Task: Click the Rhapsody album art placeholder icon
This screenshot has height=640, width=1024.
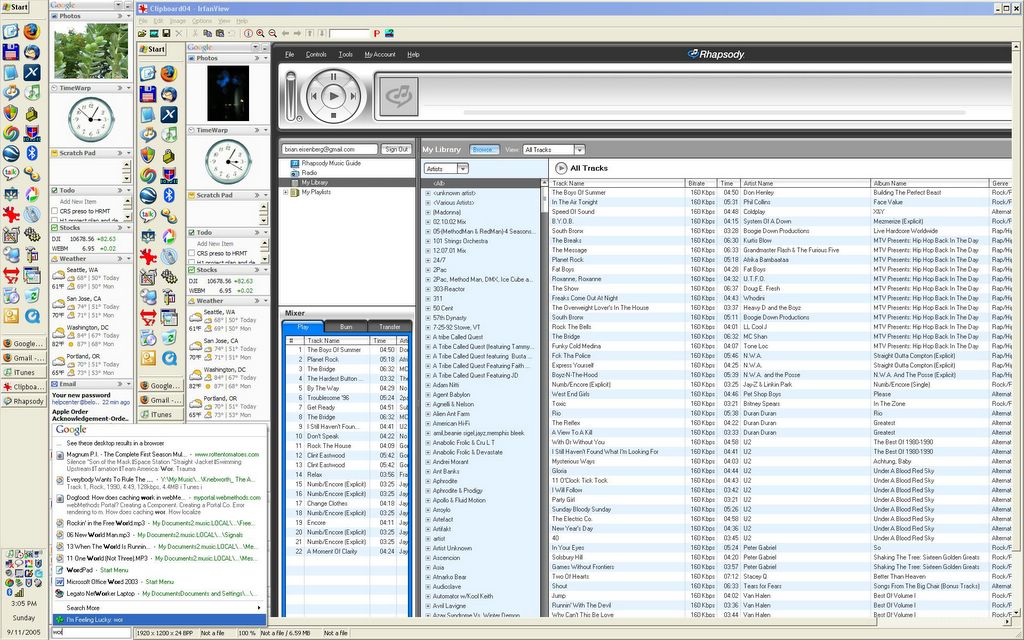Action: pos(399,97)
